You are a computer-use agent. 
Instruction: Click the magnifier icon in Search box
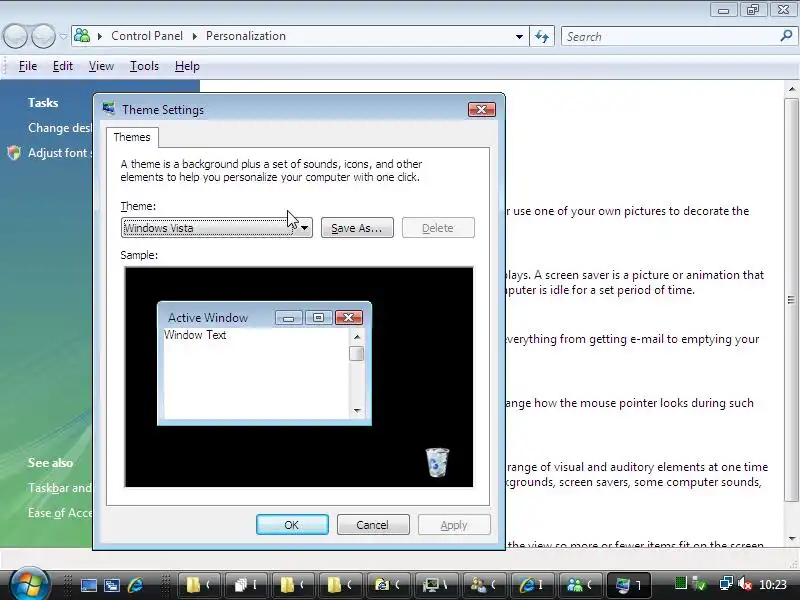786,36
